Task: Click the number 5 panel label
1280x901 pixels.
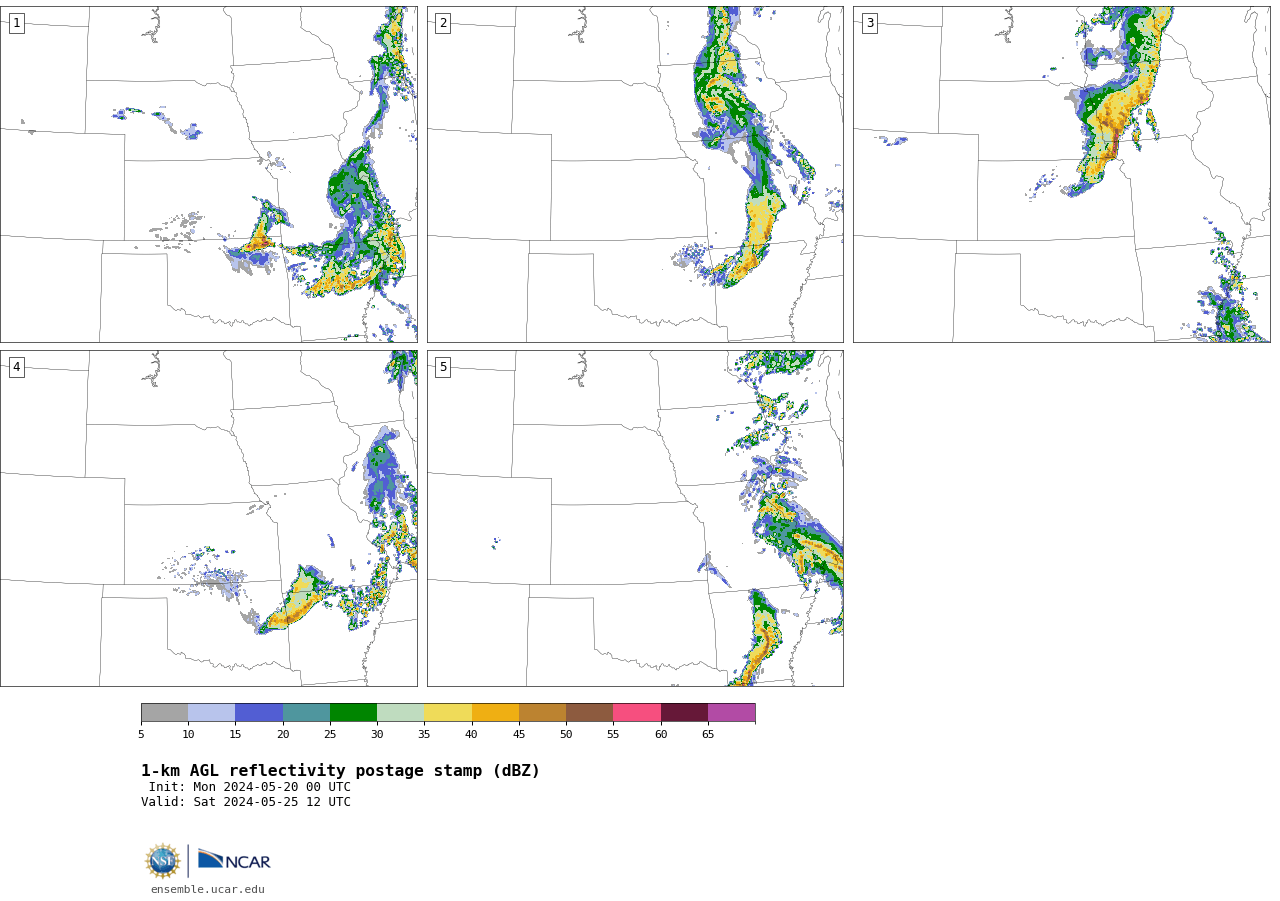Action: point(443,367)
